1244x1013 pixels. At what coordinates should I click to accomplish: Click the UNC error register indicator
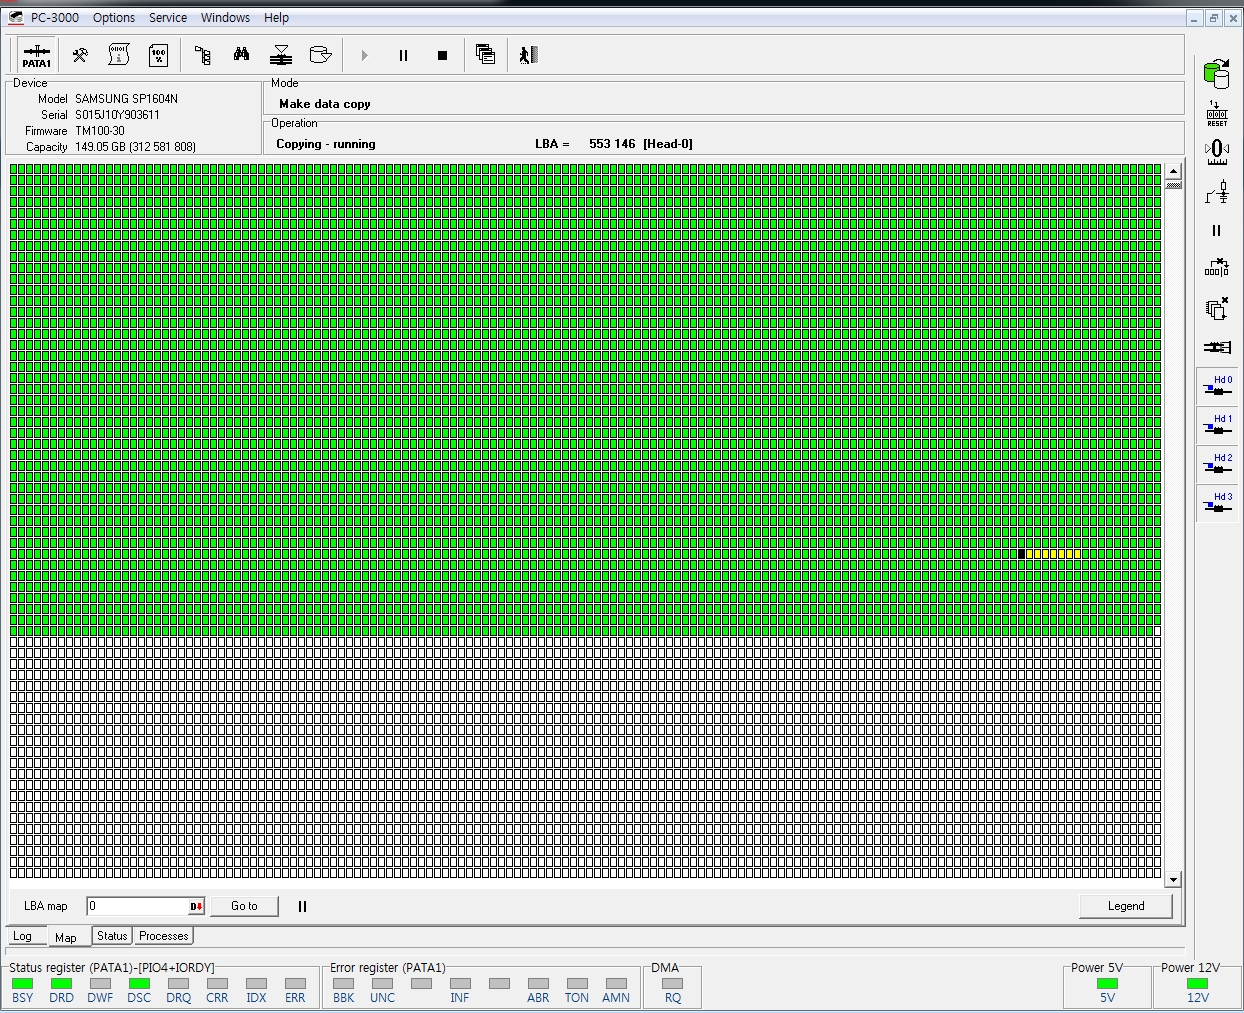382,984
